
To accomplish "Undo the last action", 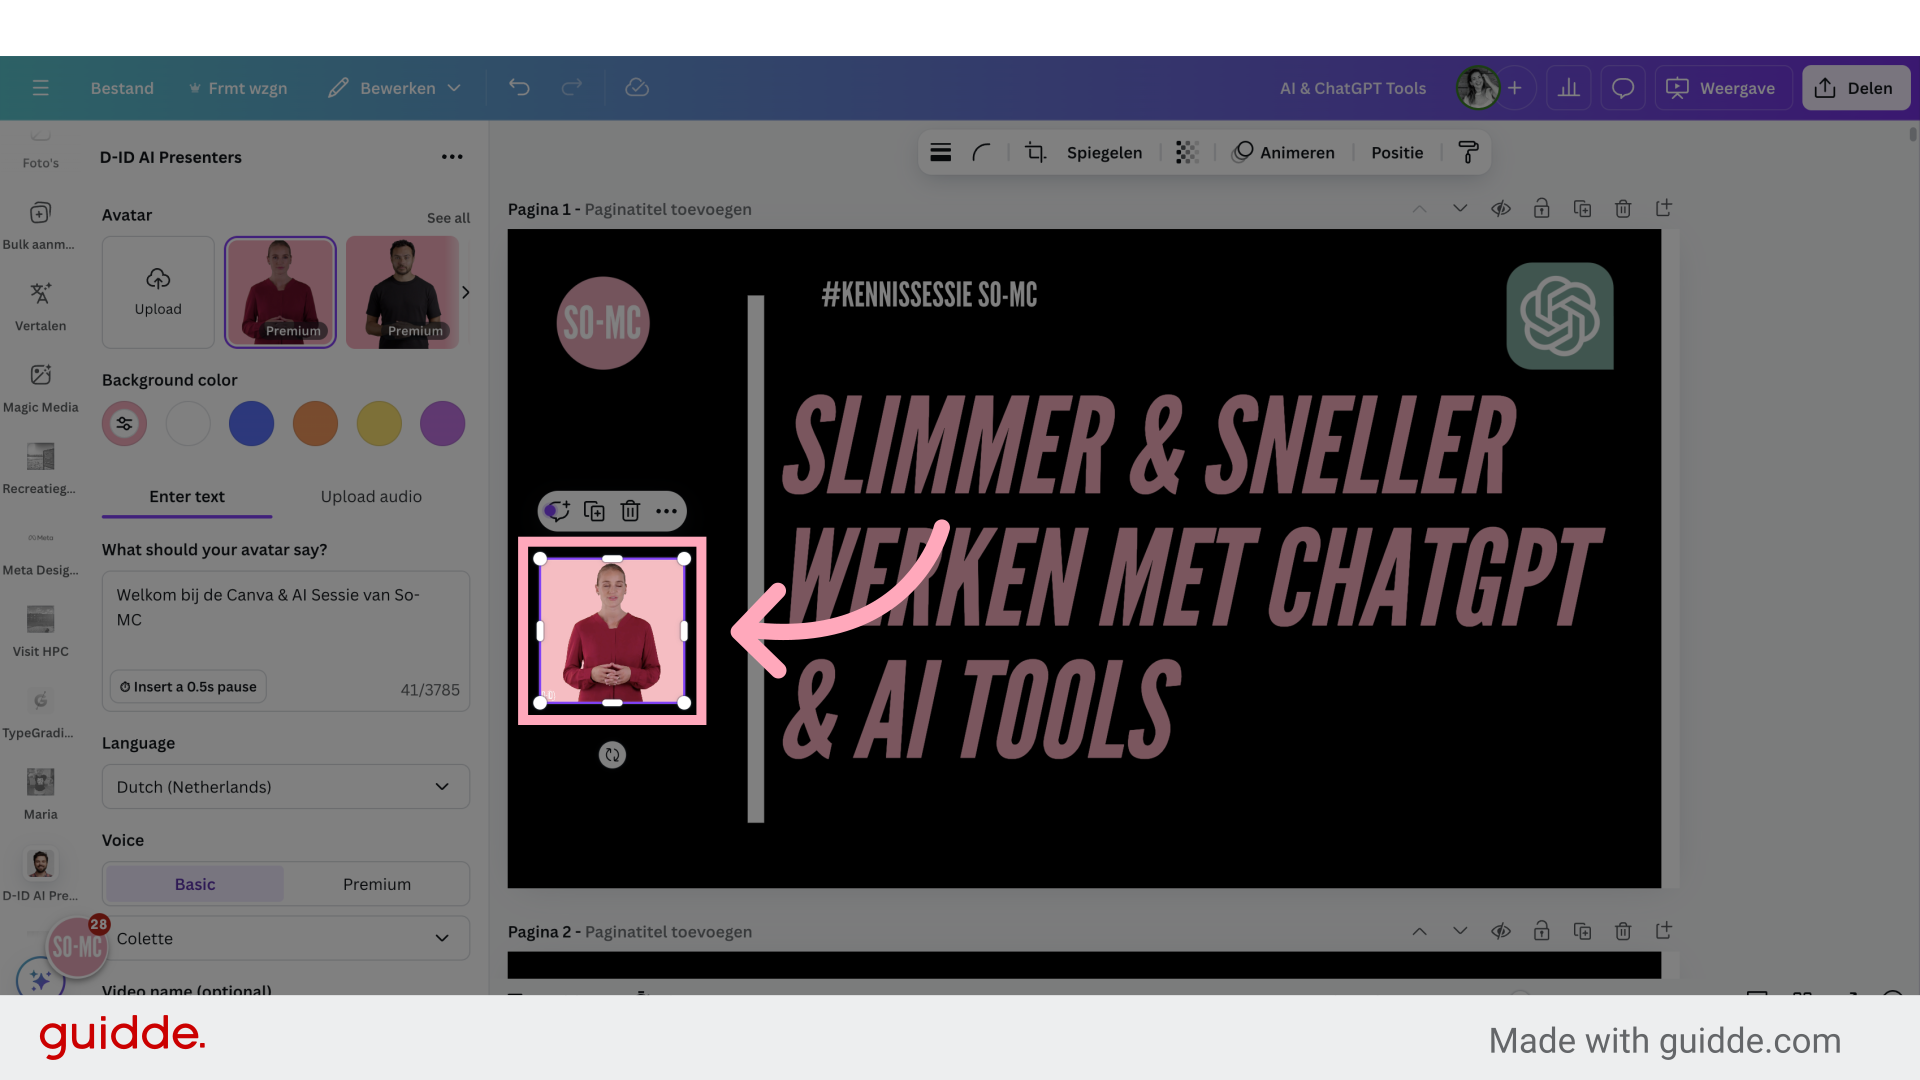I will 519,88.
